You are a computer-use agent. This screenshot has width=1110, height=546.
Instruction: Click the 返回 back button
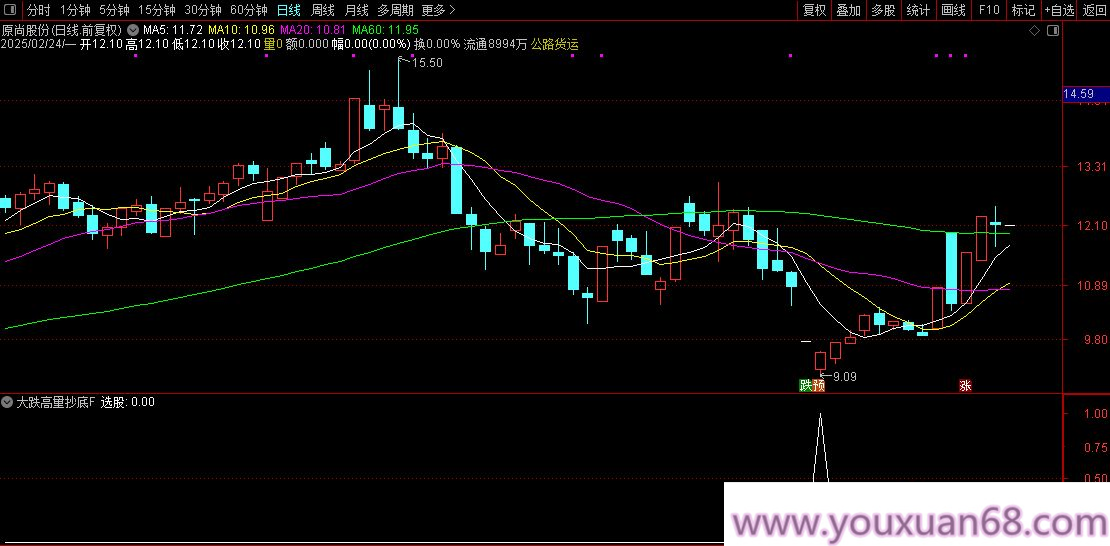click(1094, 10)
